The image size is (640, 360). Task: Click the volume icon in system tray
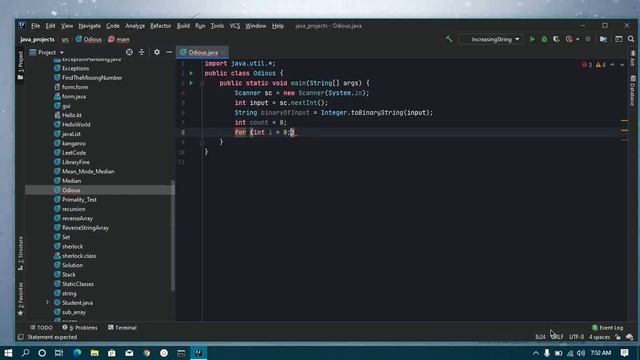point(581,353)
